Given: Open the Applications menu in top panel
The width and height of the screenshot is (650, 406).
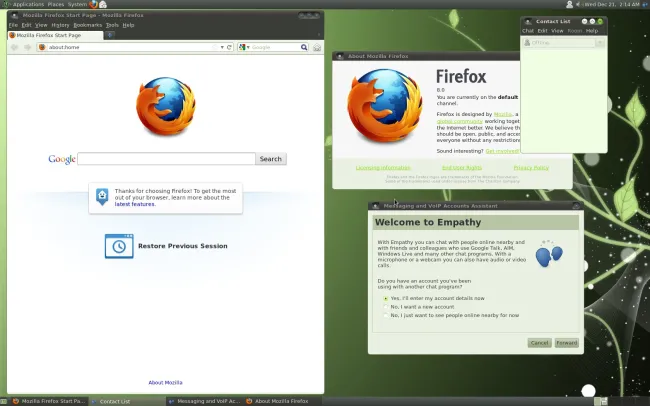Looking at the screenshot, I should tap(28, 4).
